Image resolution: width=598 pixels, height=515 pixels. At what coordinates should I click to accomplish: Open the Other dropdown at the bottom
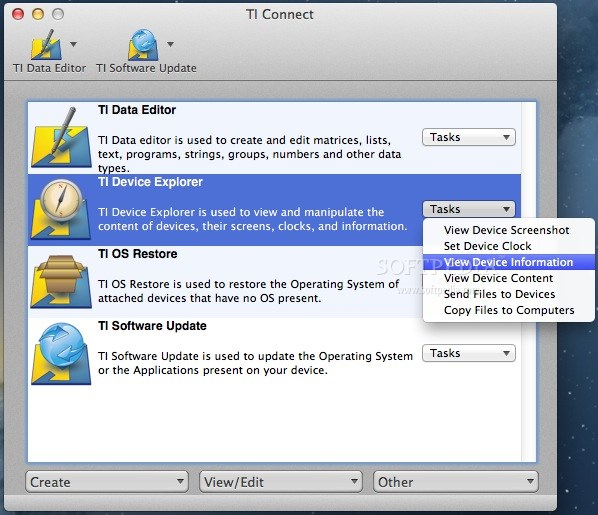(x=456, y=482)
